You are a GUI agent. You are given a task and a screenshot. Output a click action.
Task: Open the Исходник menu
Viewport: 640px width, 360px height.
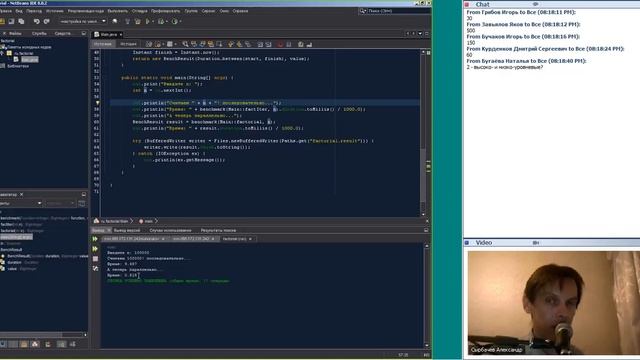54,11
